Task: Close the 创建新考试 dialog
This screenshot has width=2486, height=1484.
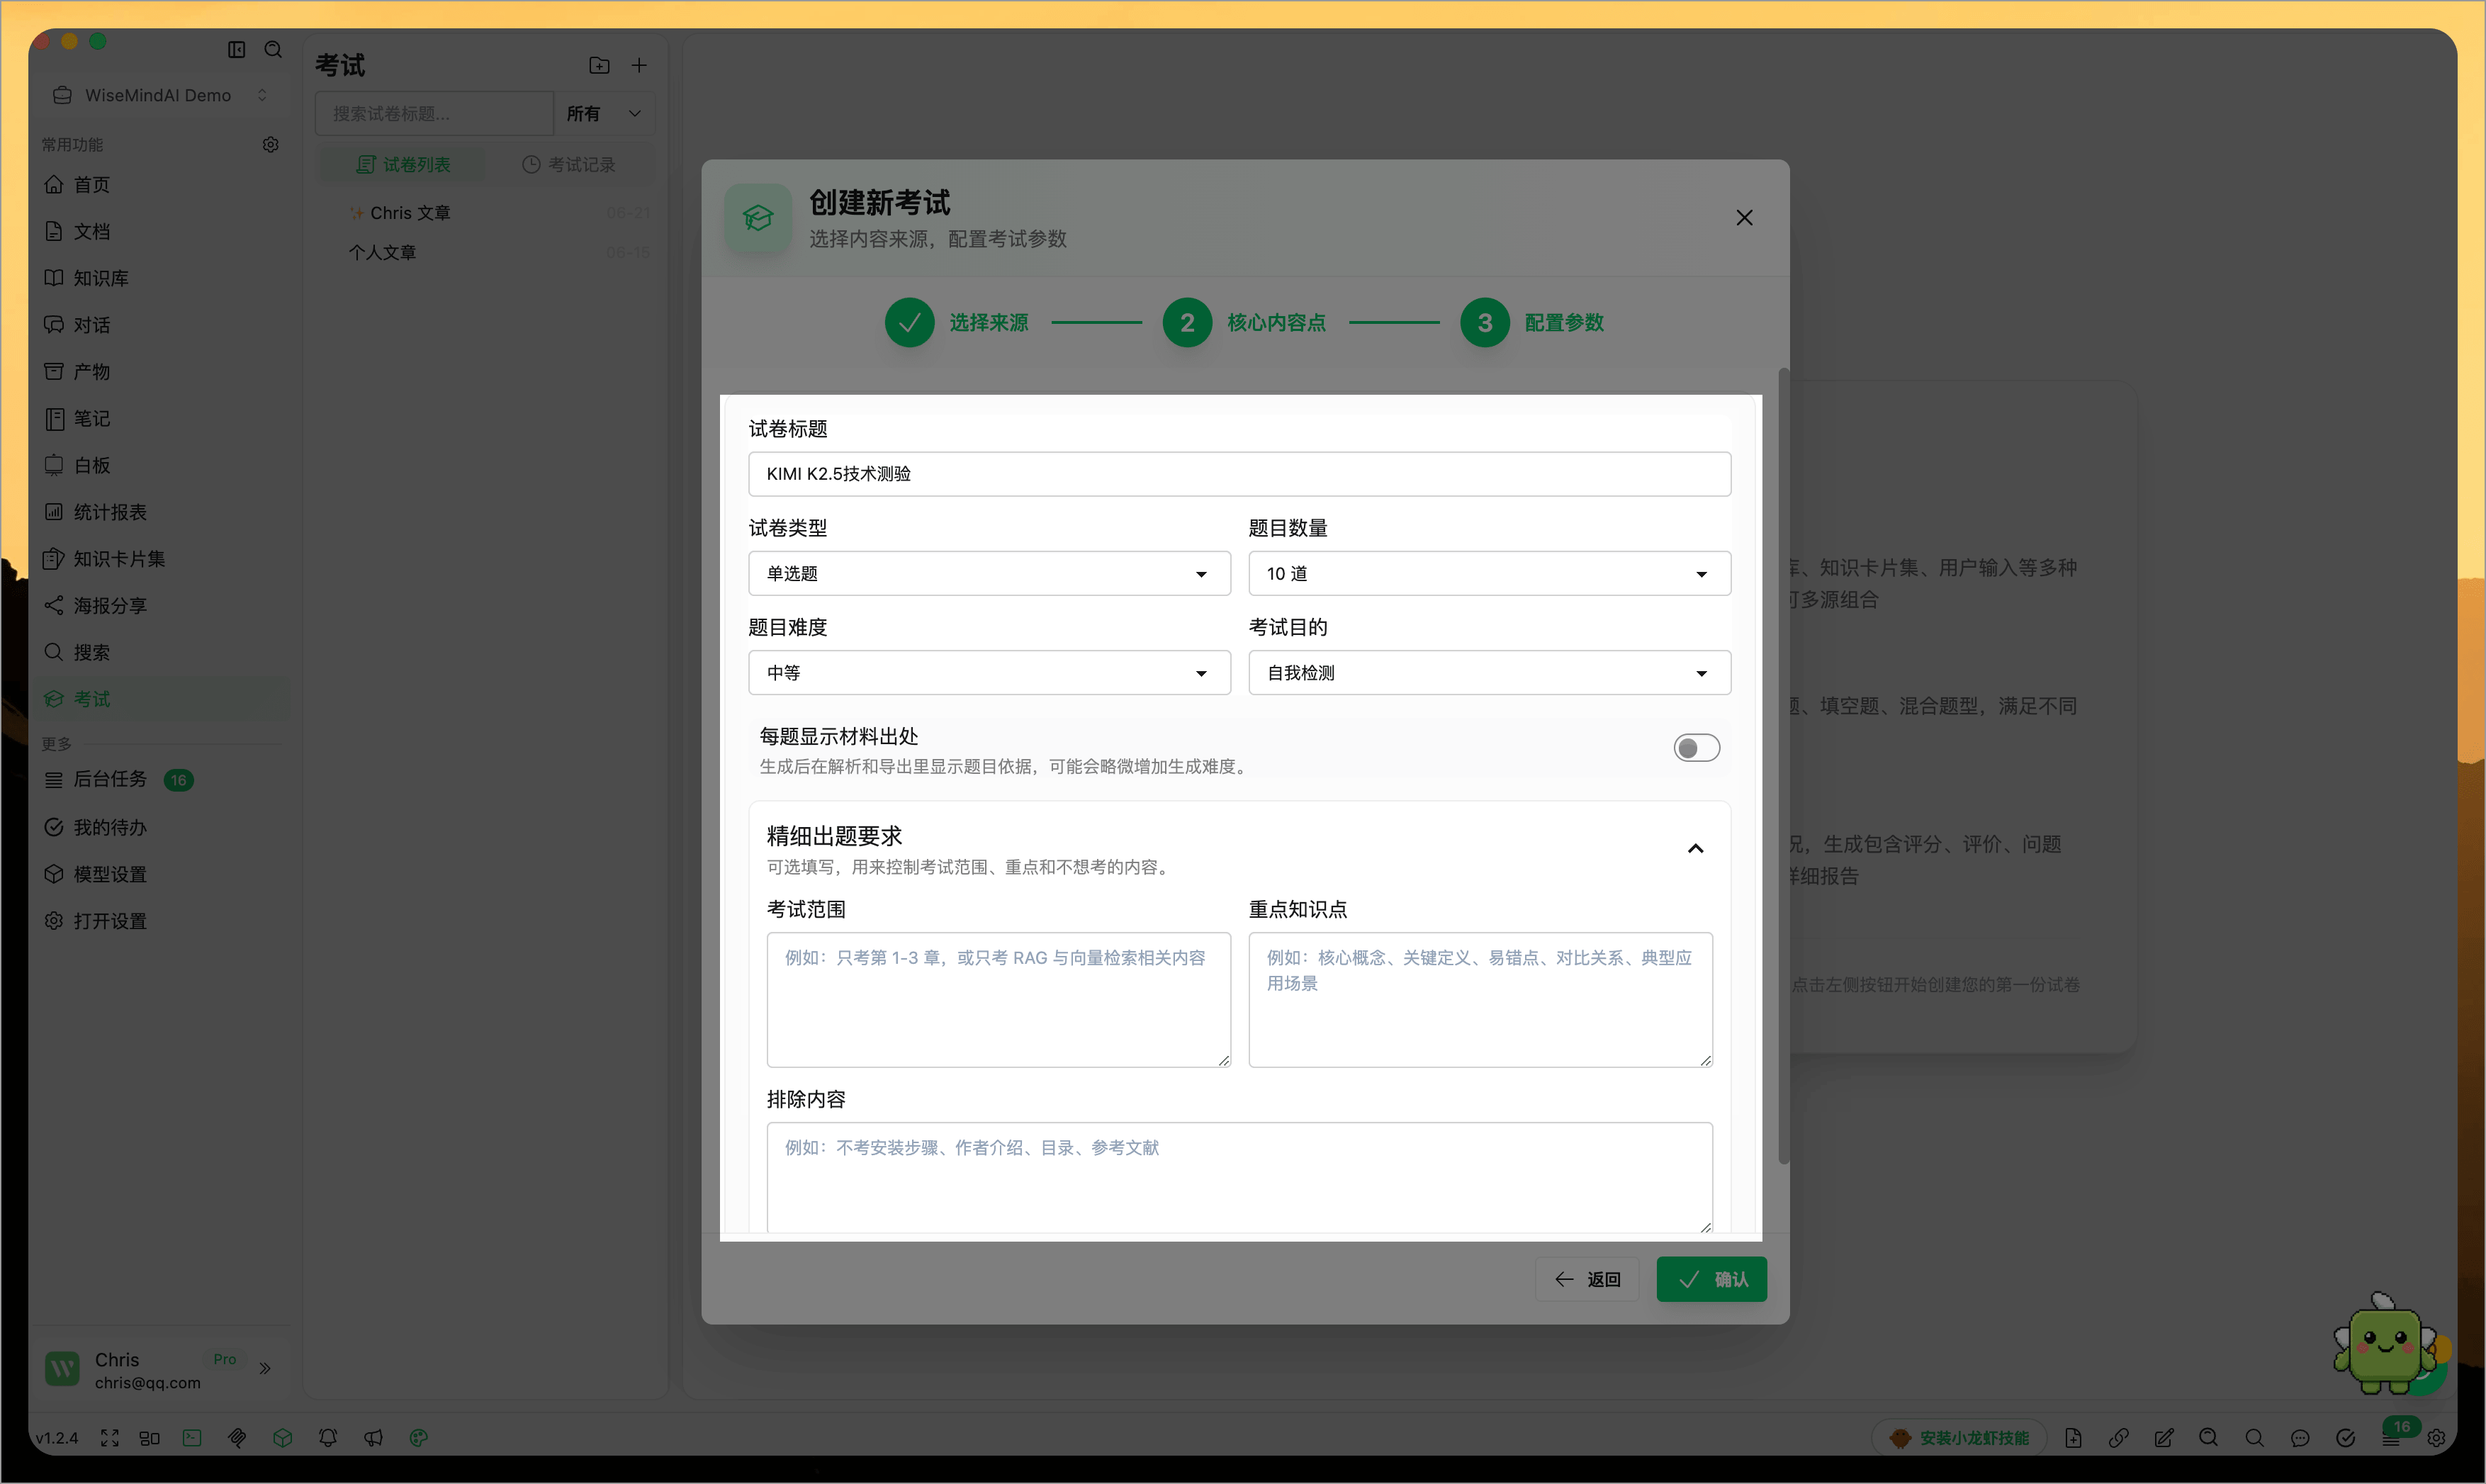Action: pyautogui.click(x=1744, y=217)
